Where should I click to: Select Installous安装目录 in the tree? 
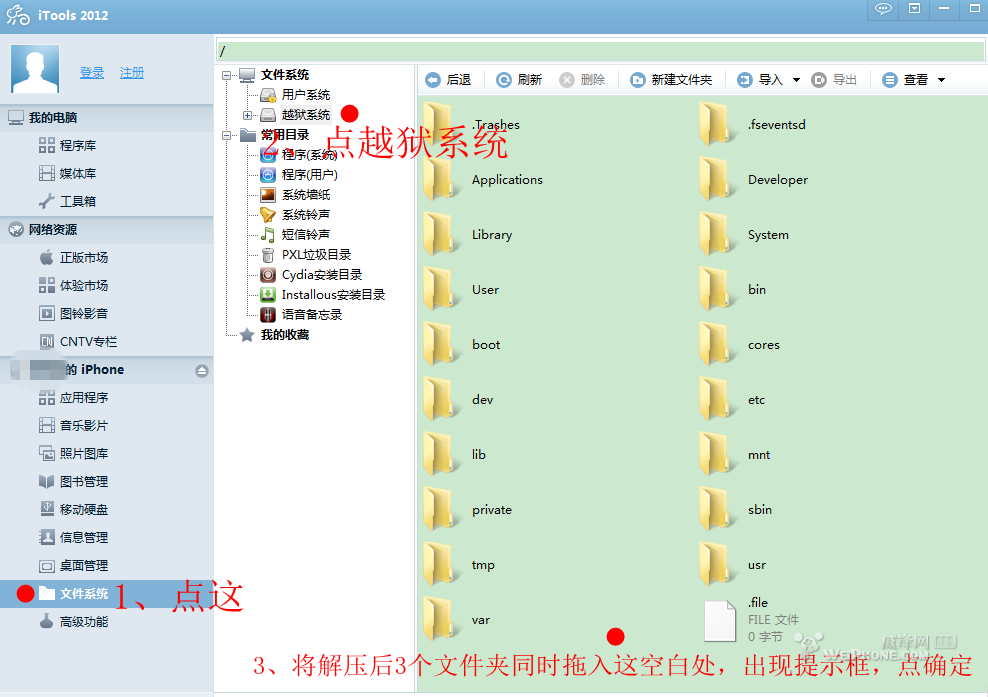pyautogui.click(x=333, y=294)
